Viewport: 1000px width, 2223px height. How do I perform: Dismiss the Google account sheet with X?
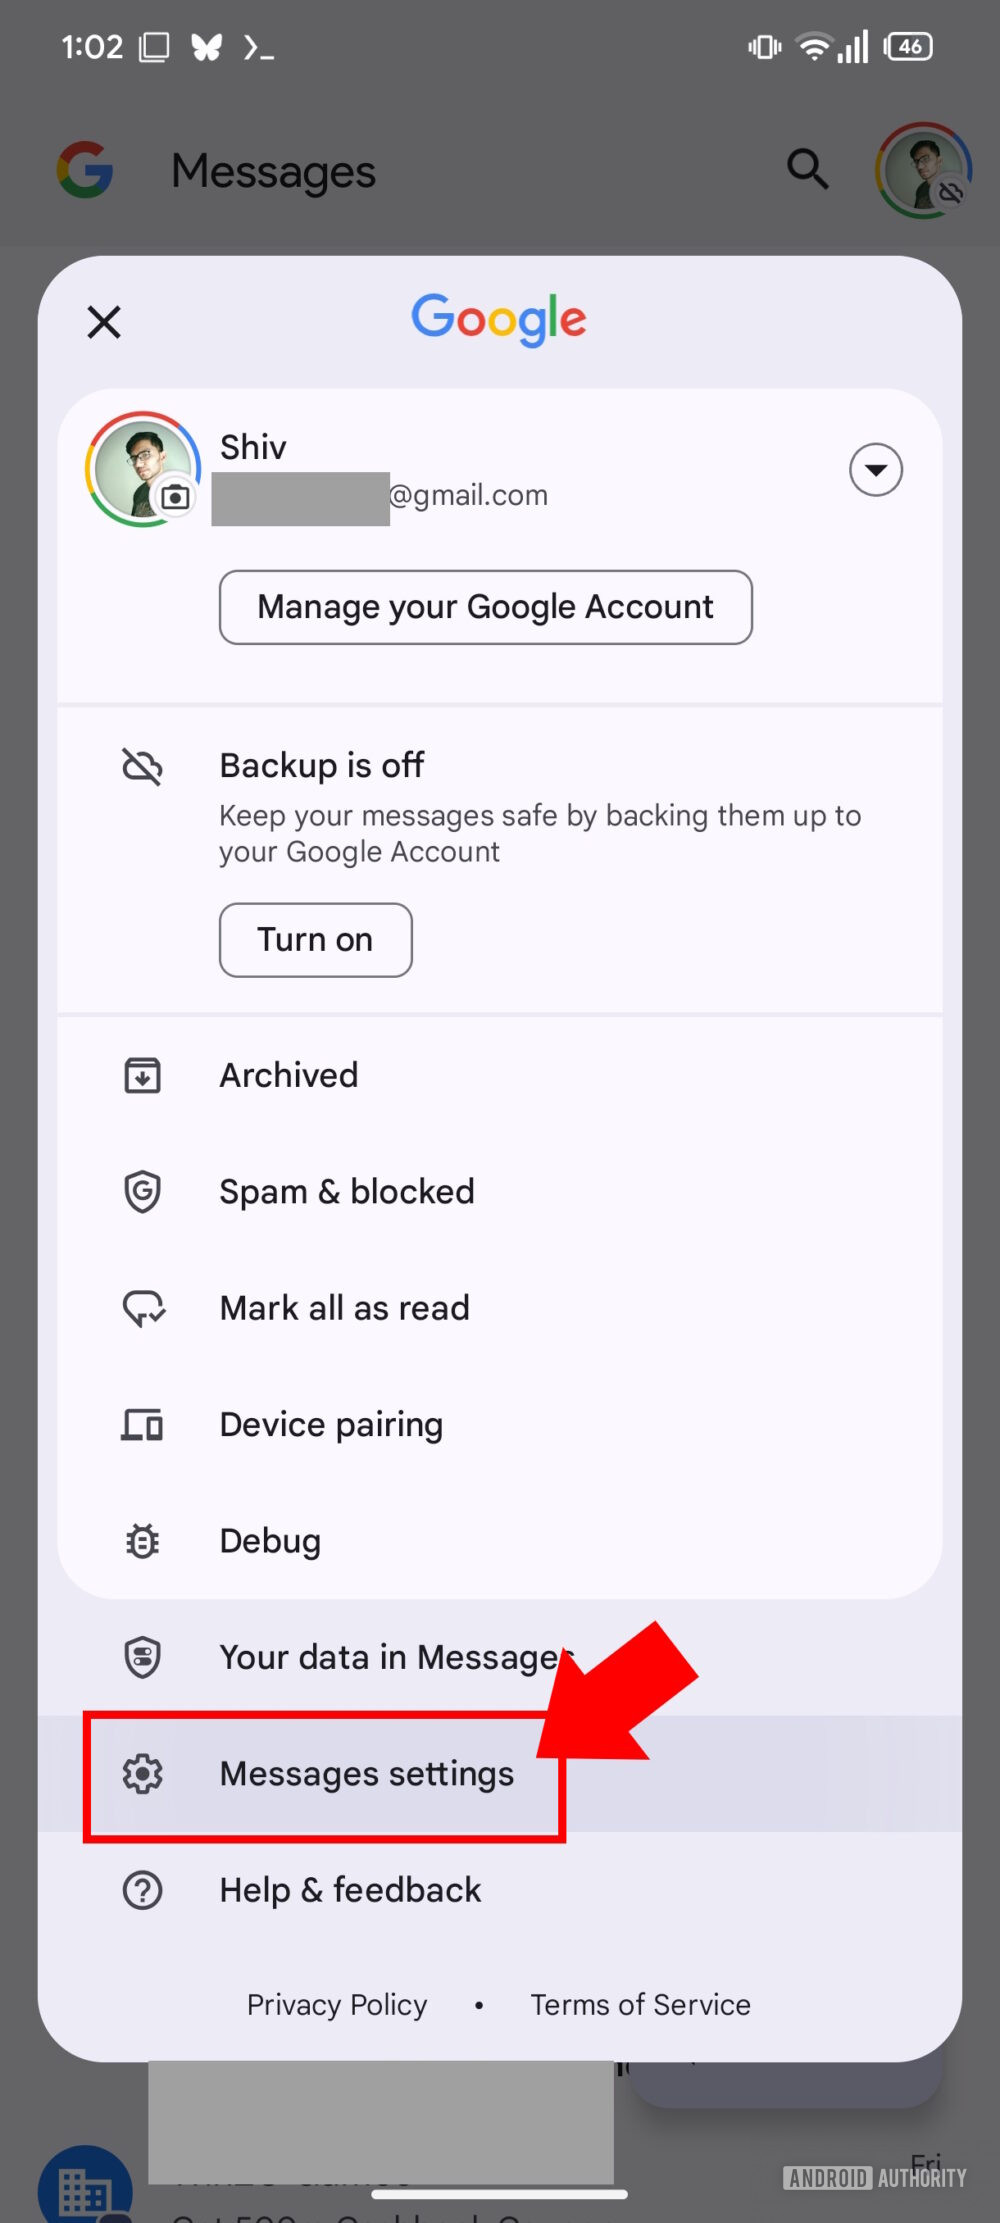pyautogui.click(x=103, y=322)
